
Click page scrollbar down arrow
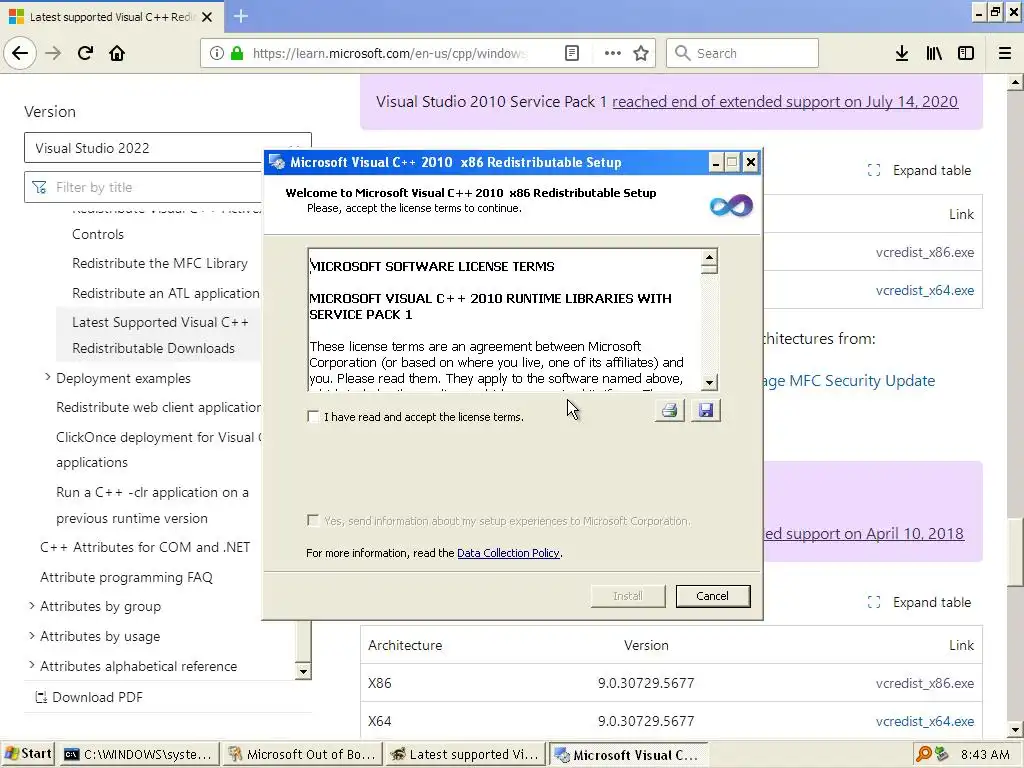click(x=1016, y=729)
